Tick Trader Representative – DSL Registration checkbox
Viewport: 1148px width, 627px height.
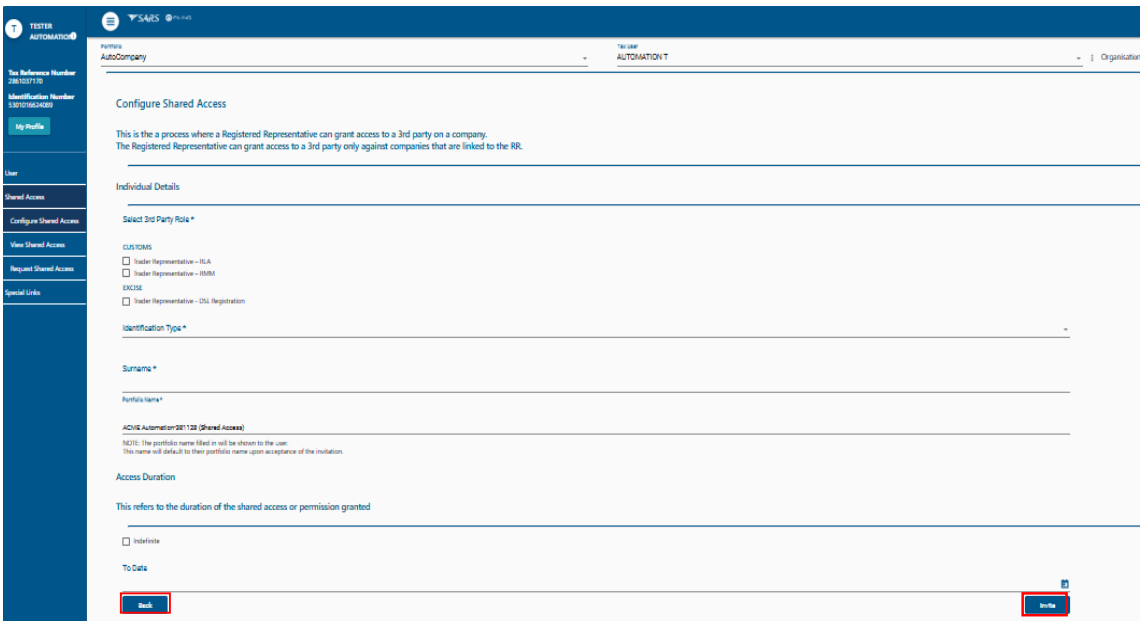(x=126, y=300)
